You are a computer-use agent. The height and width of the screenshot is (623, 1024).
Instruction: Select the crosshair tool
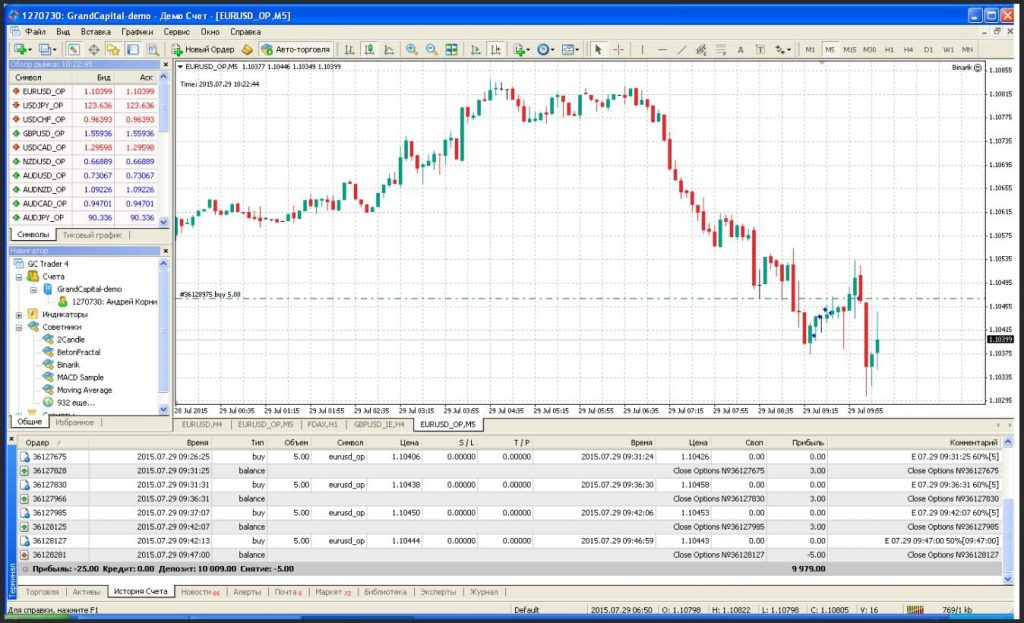618,50
